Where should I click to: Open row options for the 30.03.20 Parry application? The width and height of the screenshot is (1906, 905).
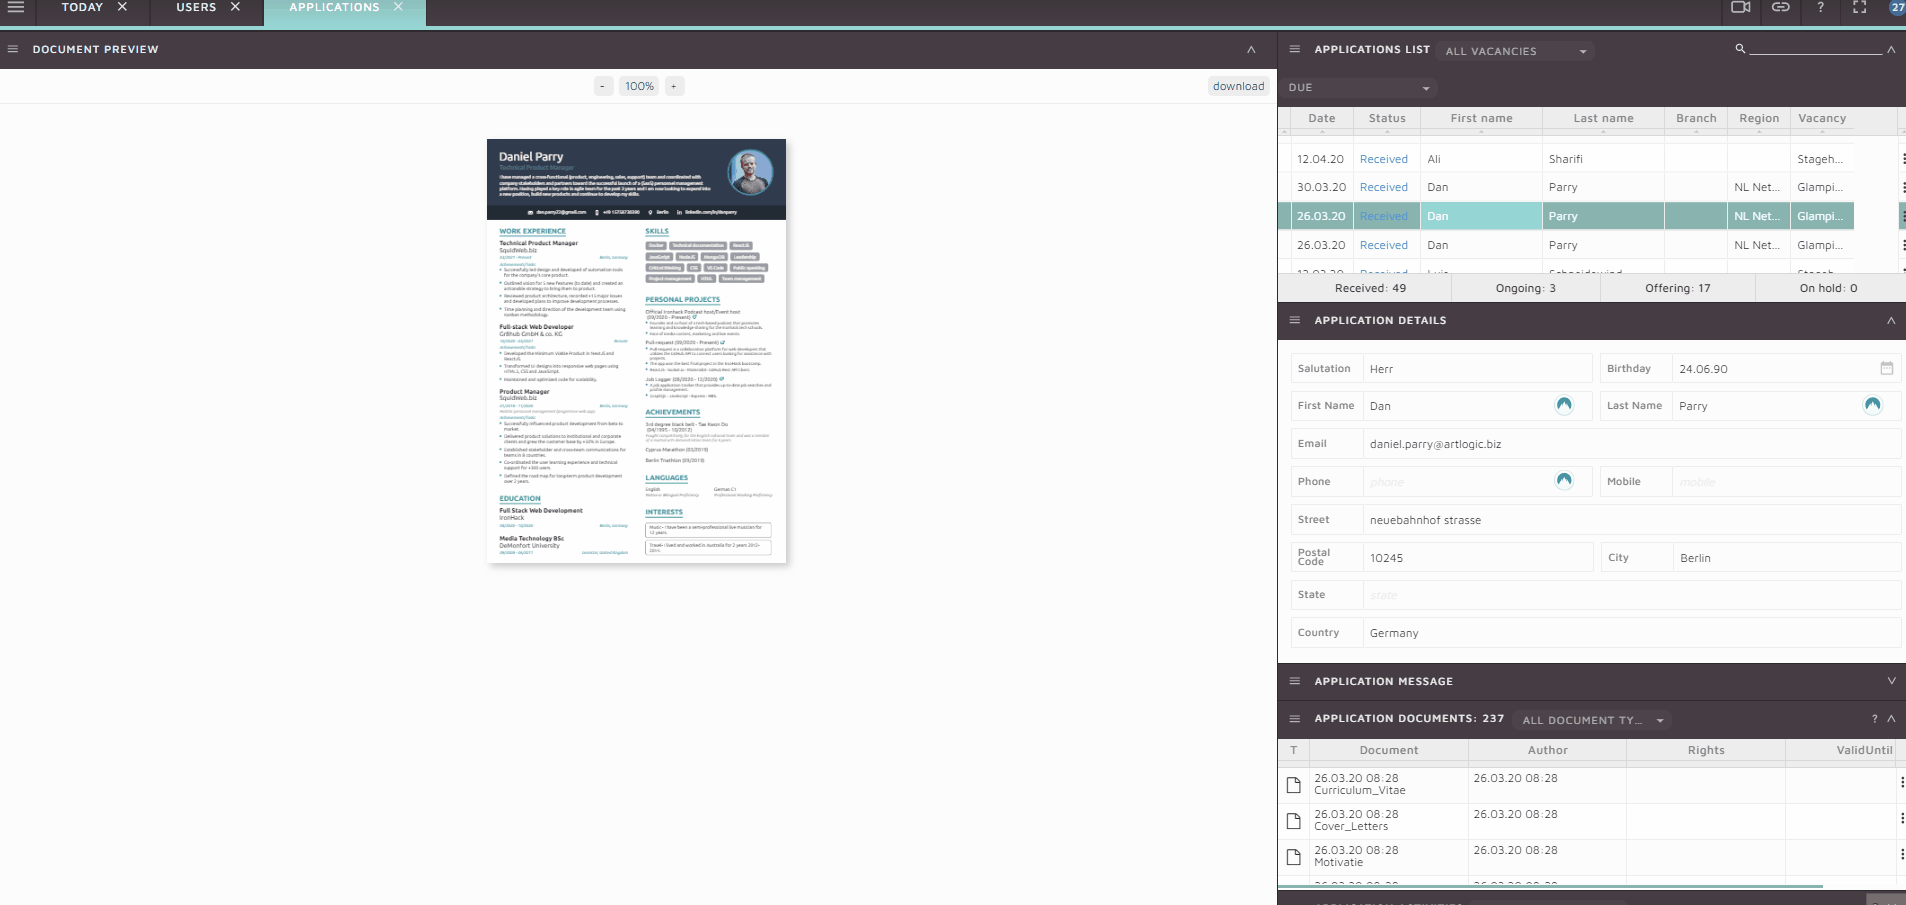(1902, 187)
